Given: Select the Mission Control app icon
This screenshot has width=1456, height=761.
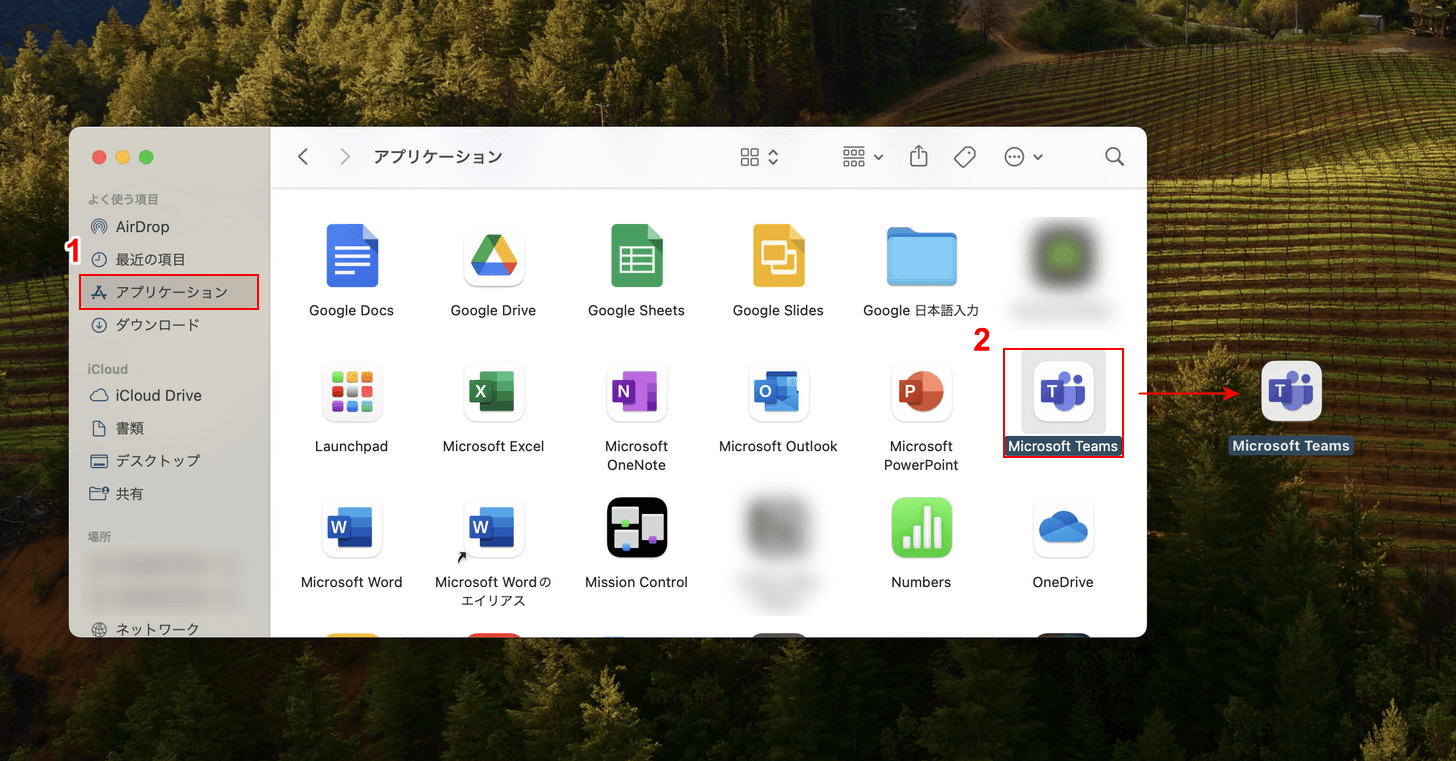Looking at the screenshot, I should pyautogui.click(x=637, y=527).
